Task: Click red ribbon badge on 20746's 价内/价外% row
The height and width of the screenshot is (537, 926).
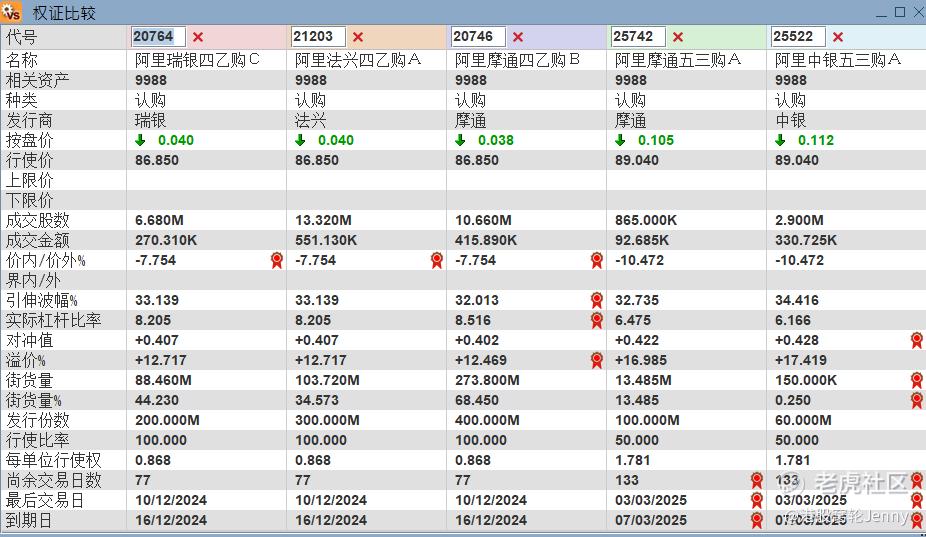Action: click(596, 260)
